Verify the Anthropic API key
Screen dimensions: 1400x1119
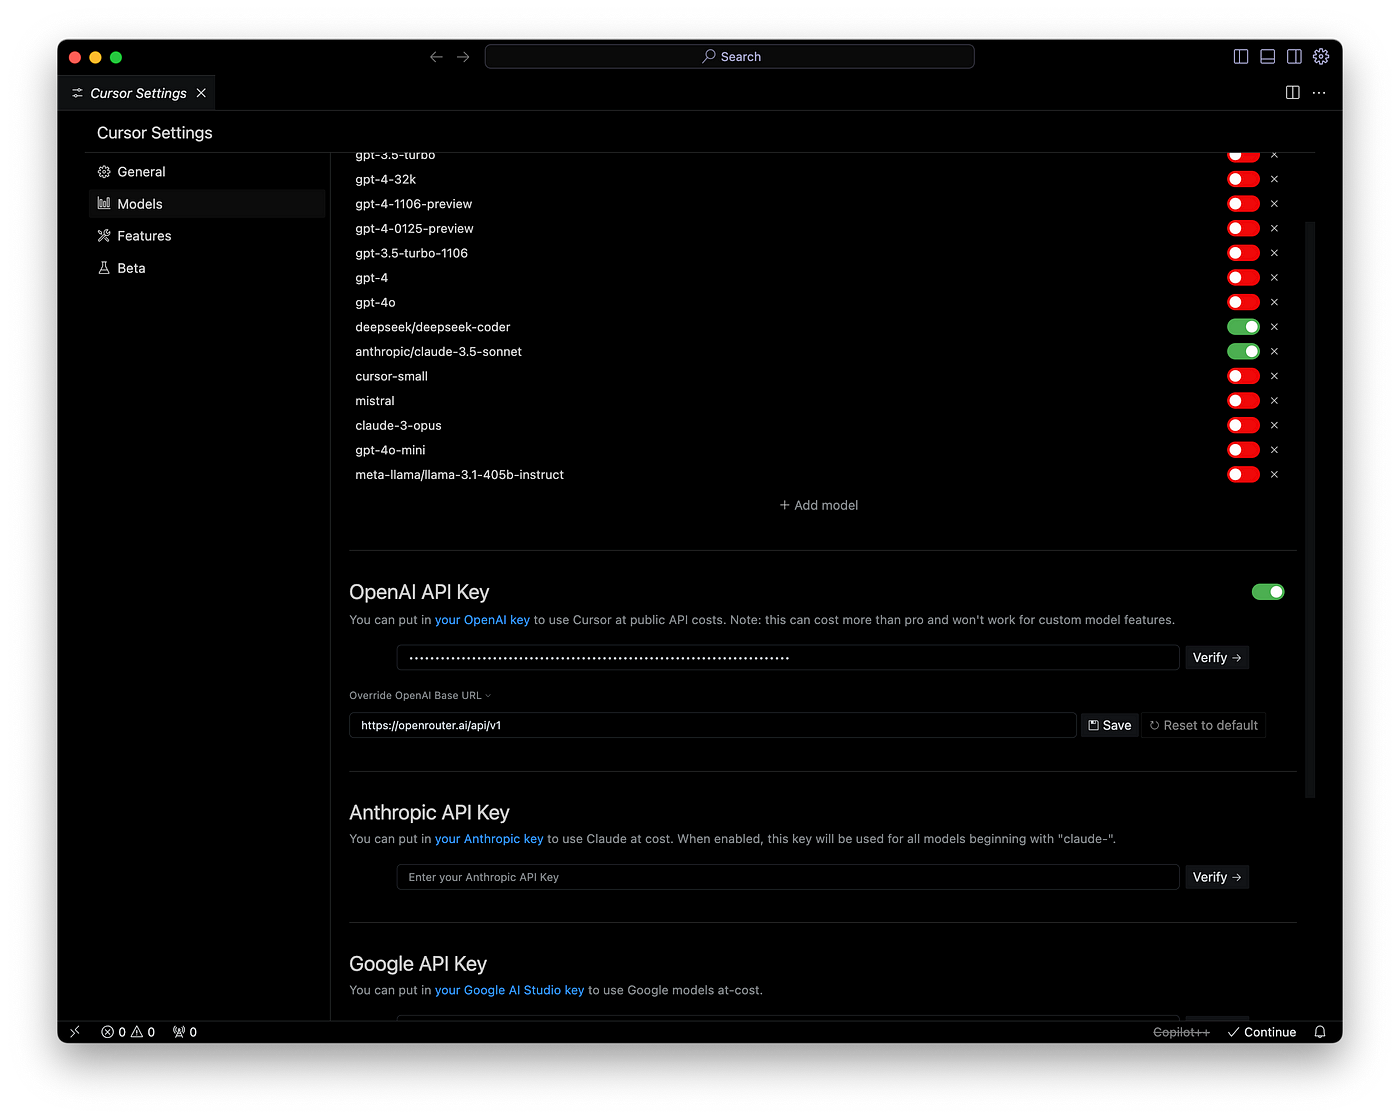[1216, 877]
